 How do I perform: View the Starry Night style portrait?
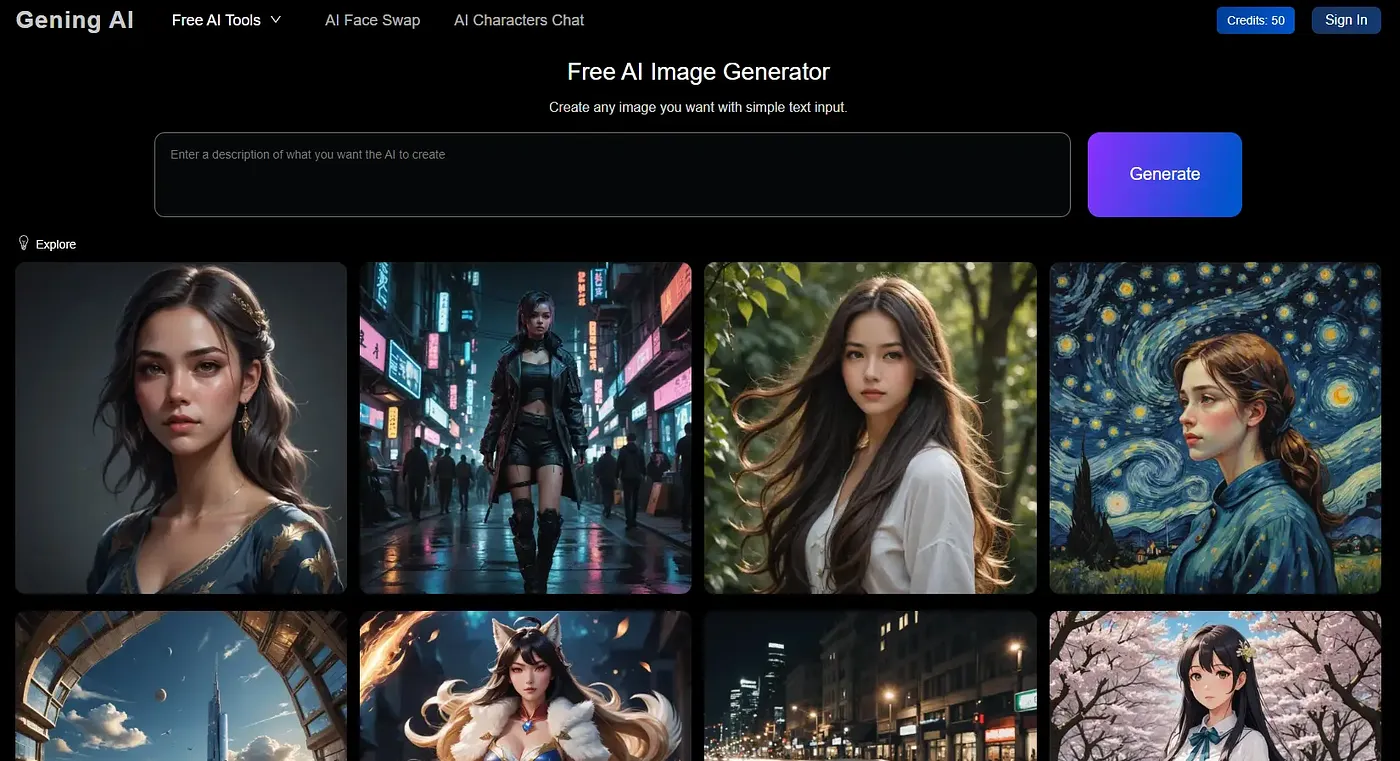click(x=1215, y=428)
